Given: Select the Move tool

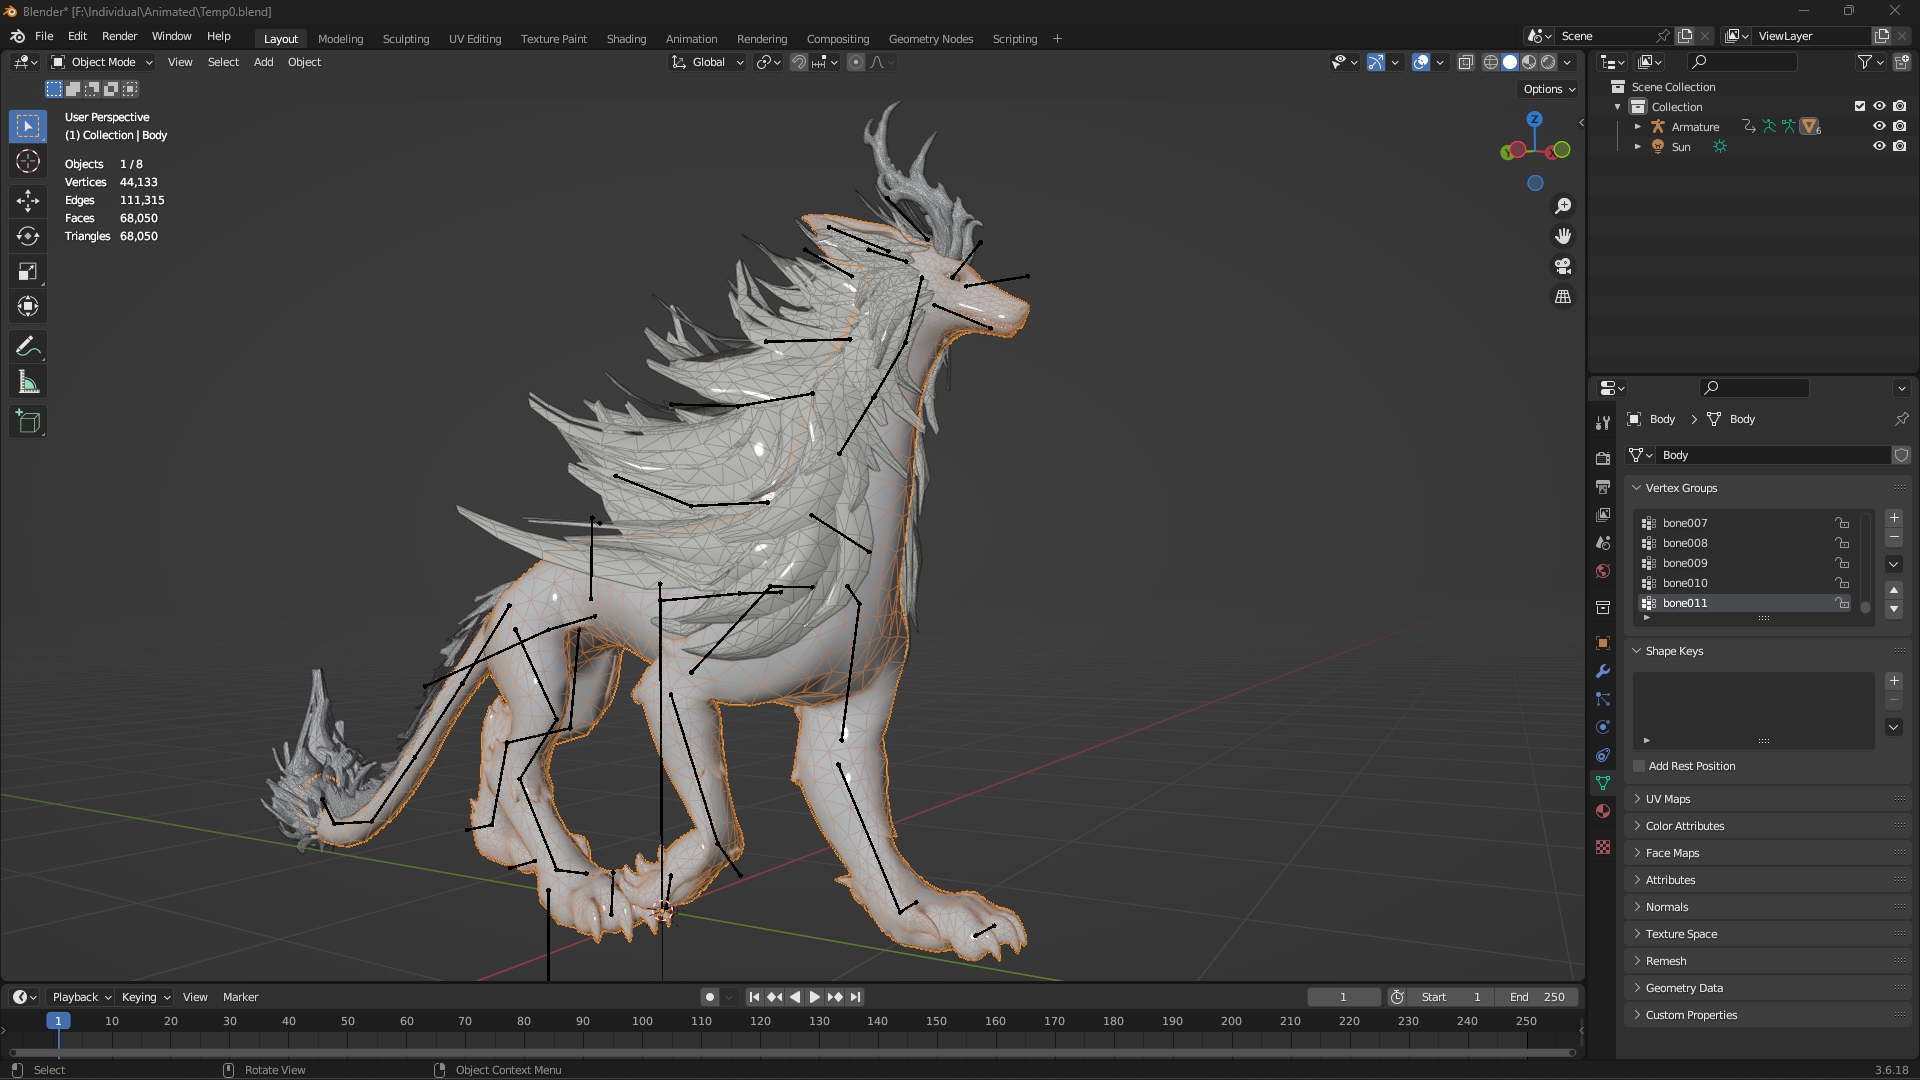Looking at the screenshot, I should pos(28,200).
